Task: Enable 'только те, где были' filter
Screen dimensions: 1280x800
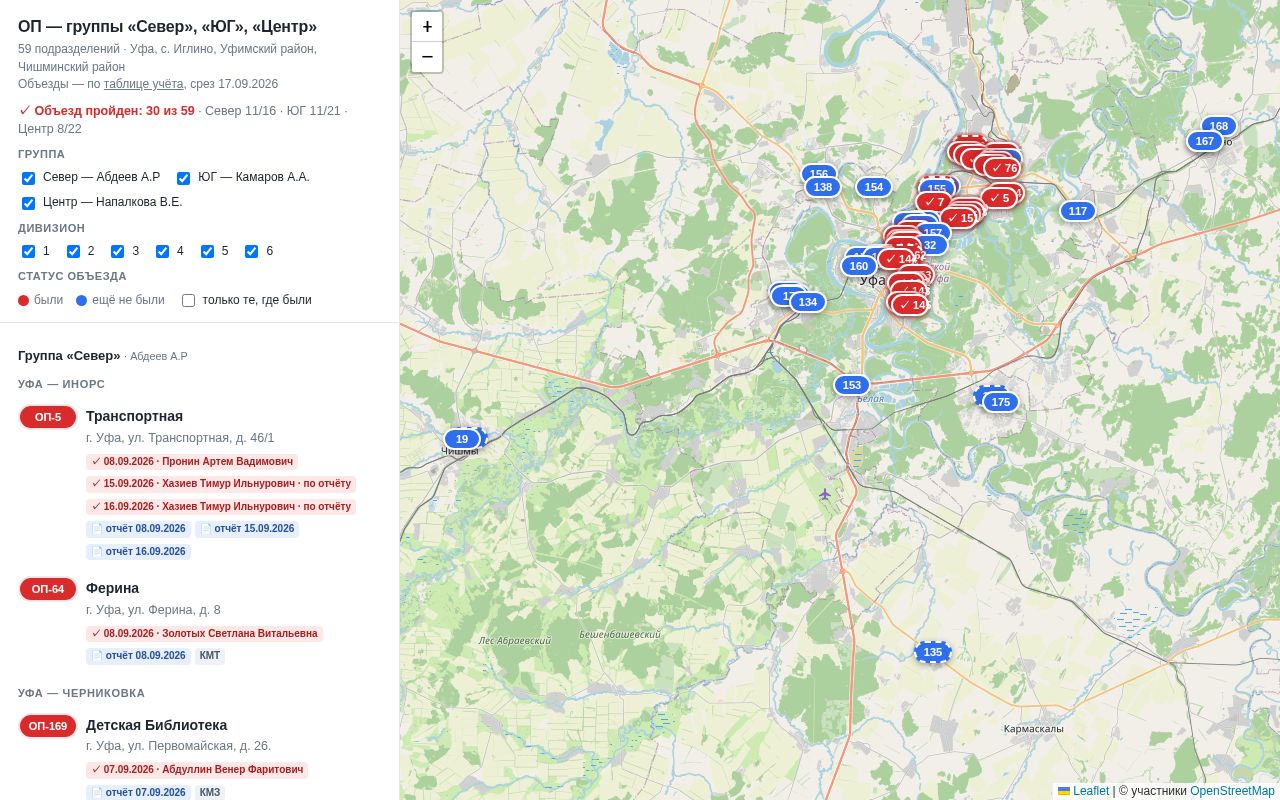Action: [x=188, y=300]
